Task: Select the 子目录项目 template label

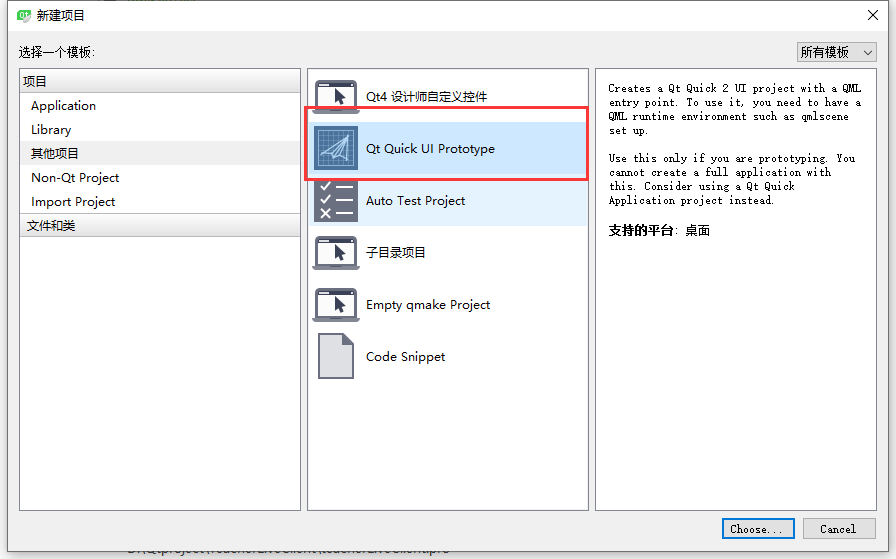Action: pyautogui.click(x=395, y=253)
